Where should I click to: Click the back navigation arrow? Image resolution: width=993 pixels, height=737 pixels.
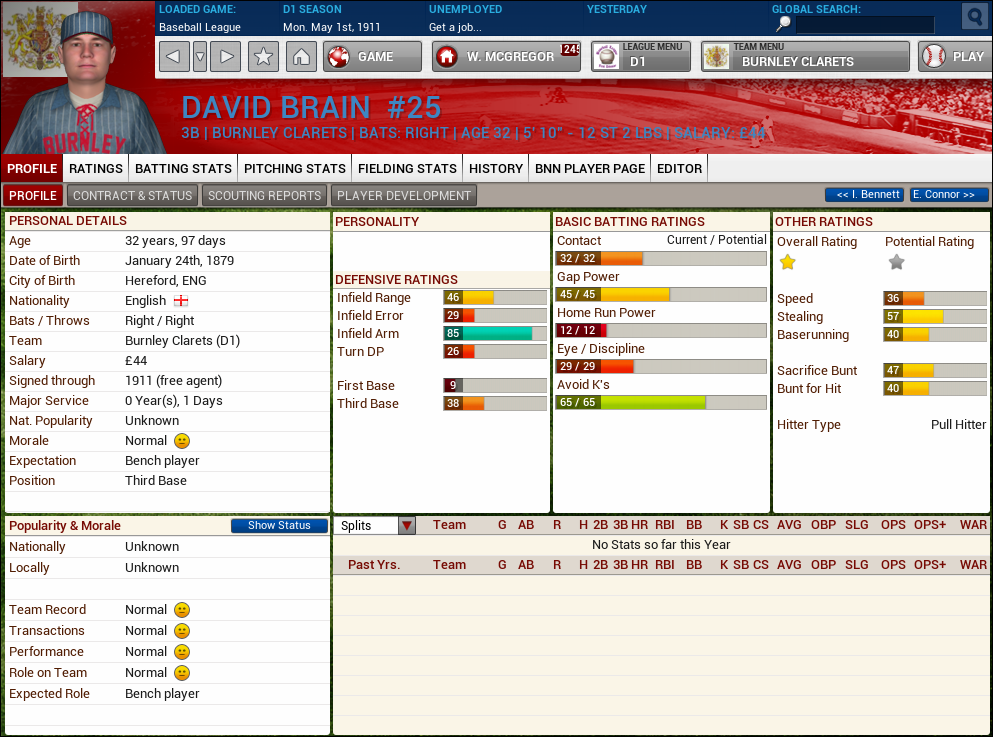point(174,57)
